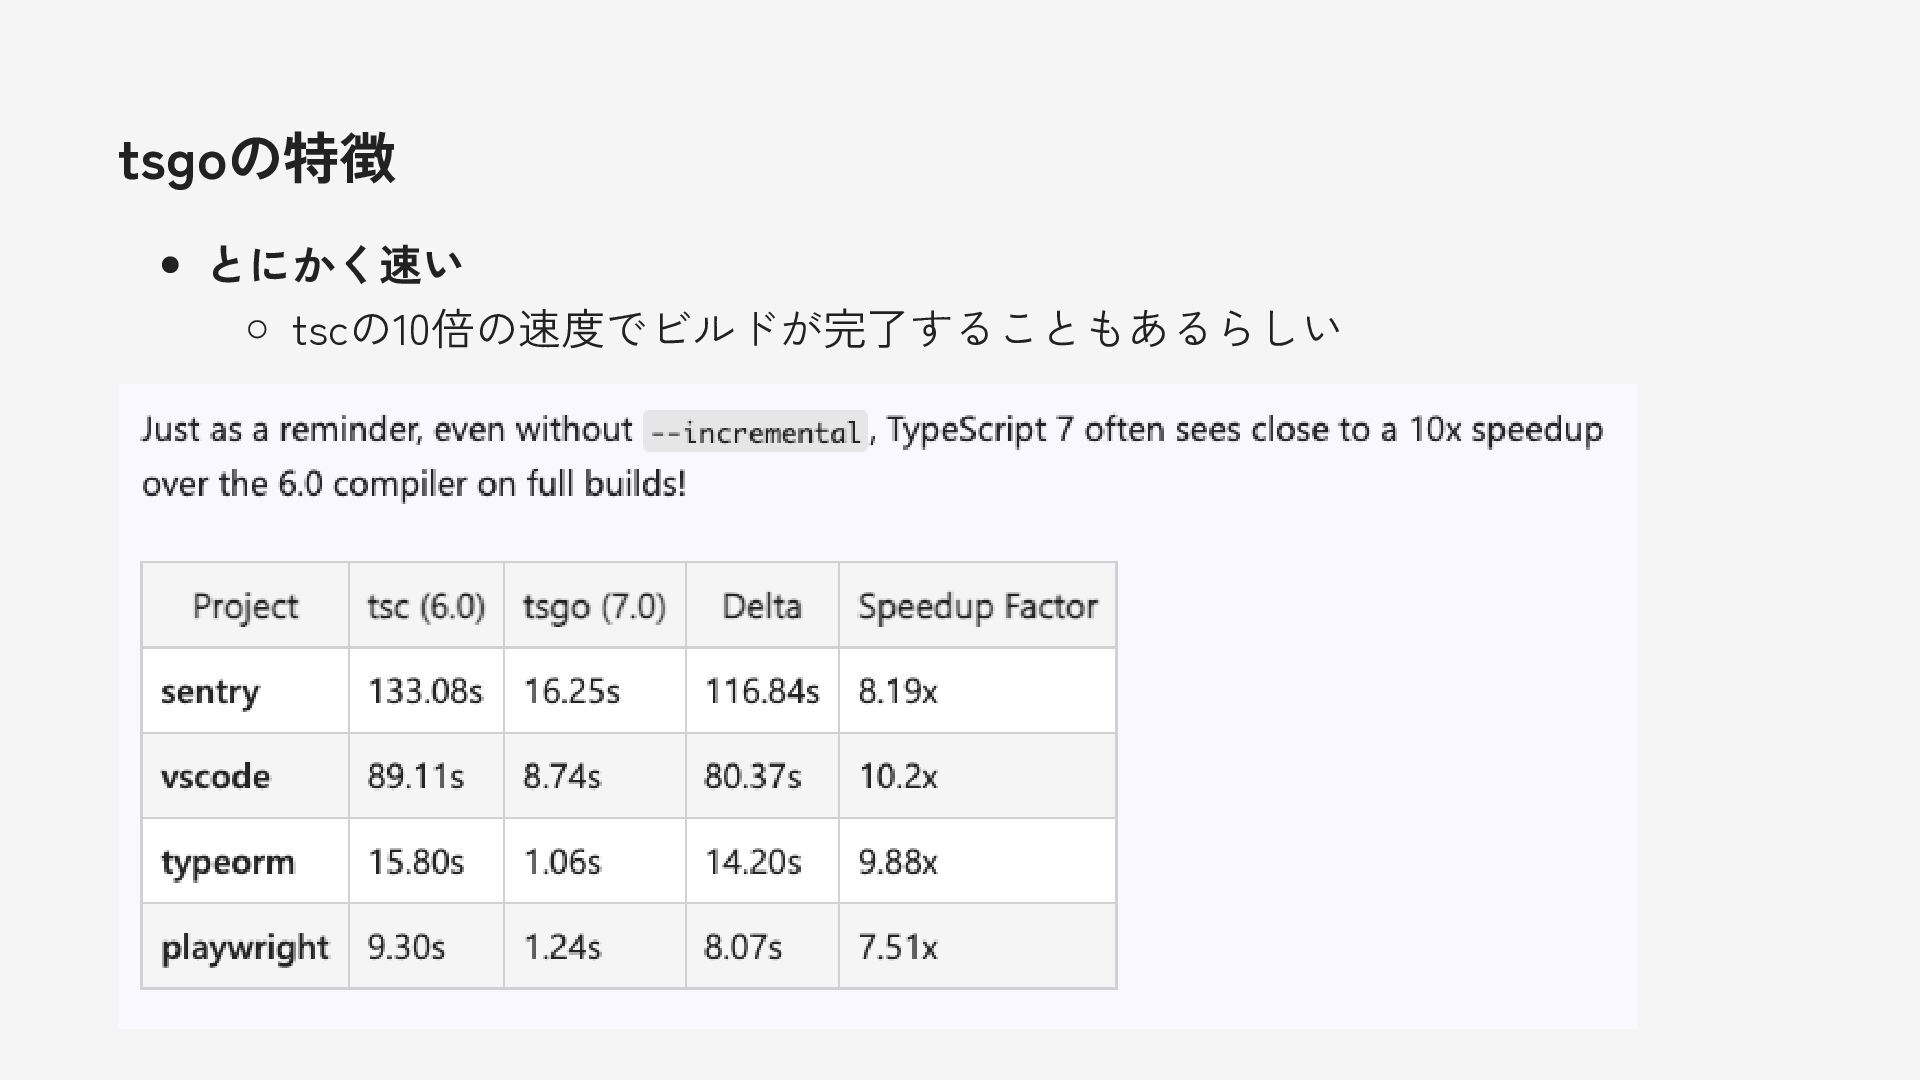This screenshot has height=1080, width=1920.
Task: Click the "tsgo (7.0)" column header
Action: tap(594, 606)
